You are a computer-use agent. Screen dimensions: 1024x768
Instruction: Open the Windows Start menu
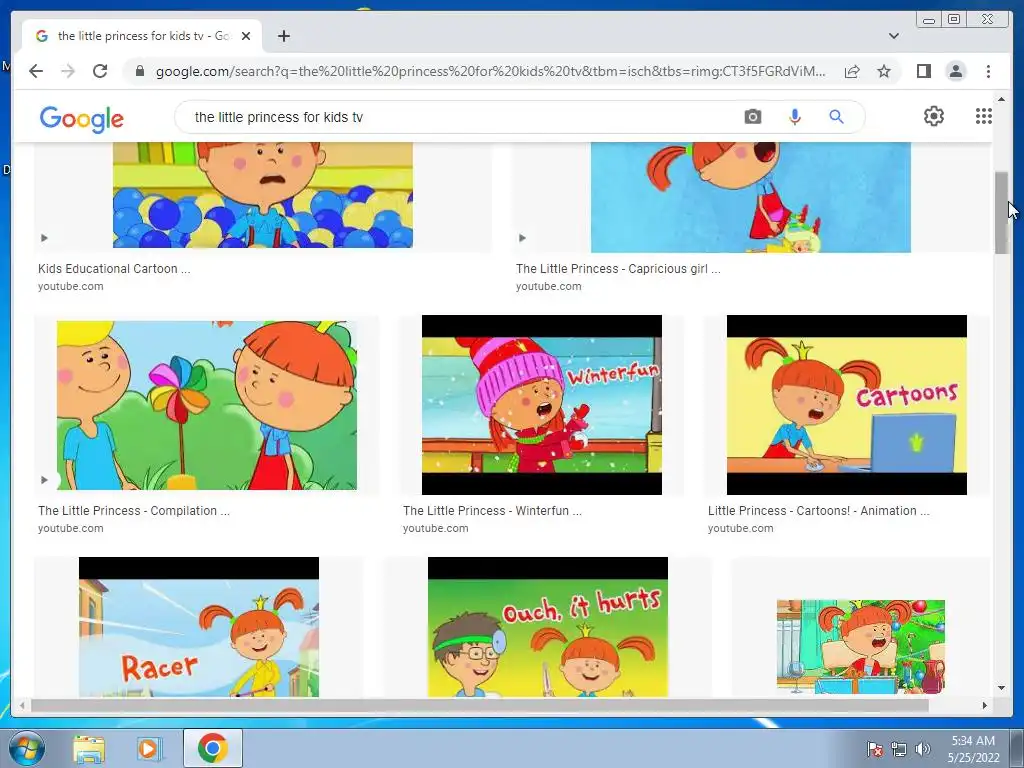[26, 748]
